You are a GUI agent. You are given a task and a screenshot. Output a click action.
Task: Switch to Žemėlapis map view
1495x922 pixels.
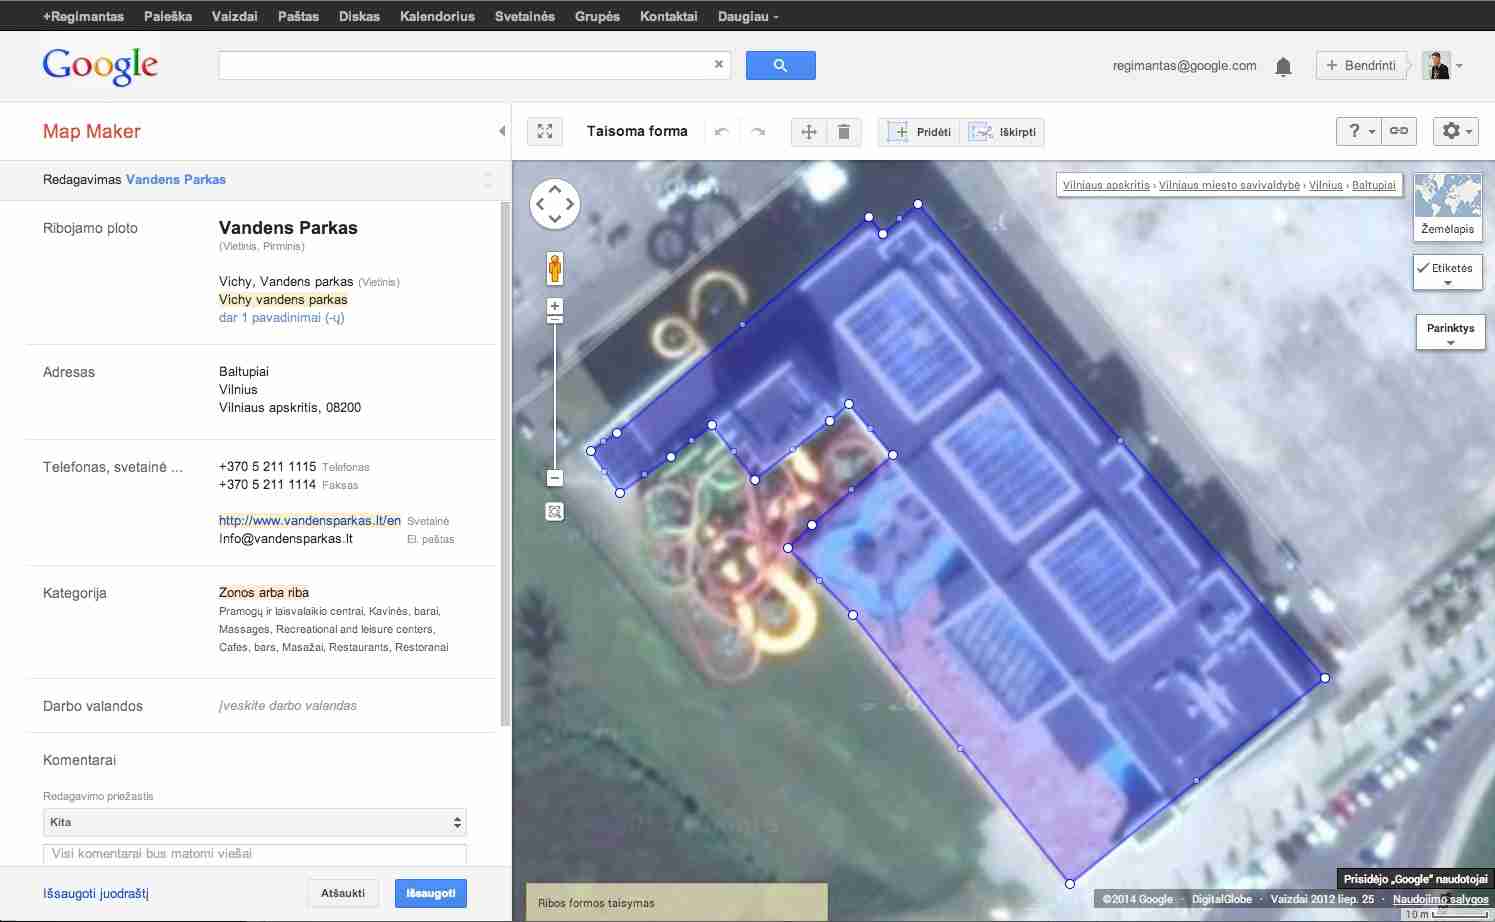[1447, 207]
